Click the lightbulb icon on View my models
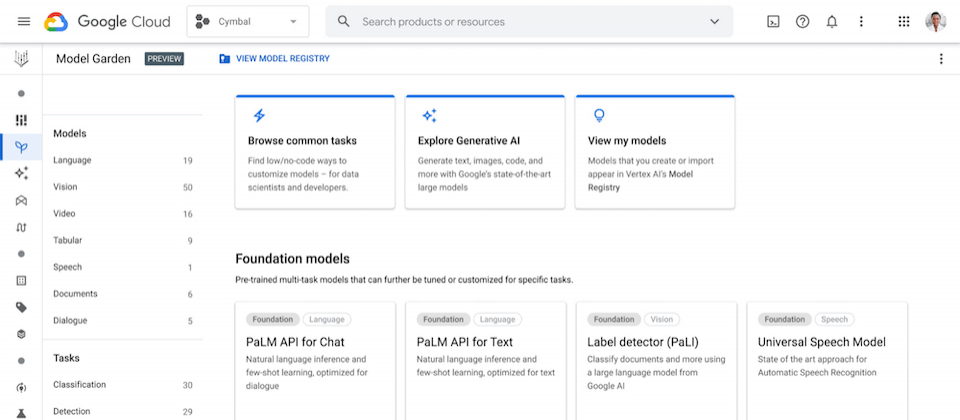Screen dimensions: 960x420 (x=599, y=116)
